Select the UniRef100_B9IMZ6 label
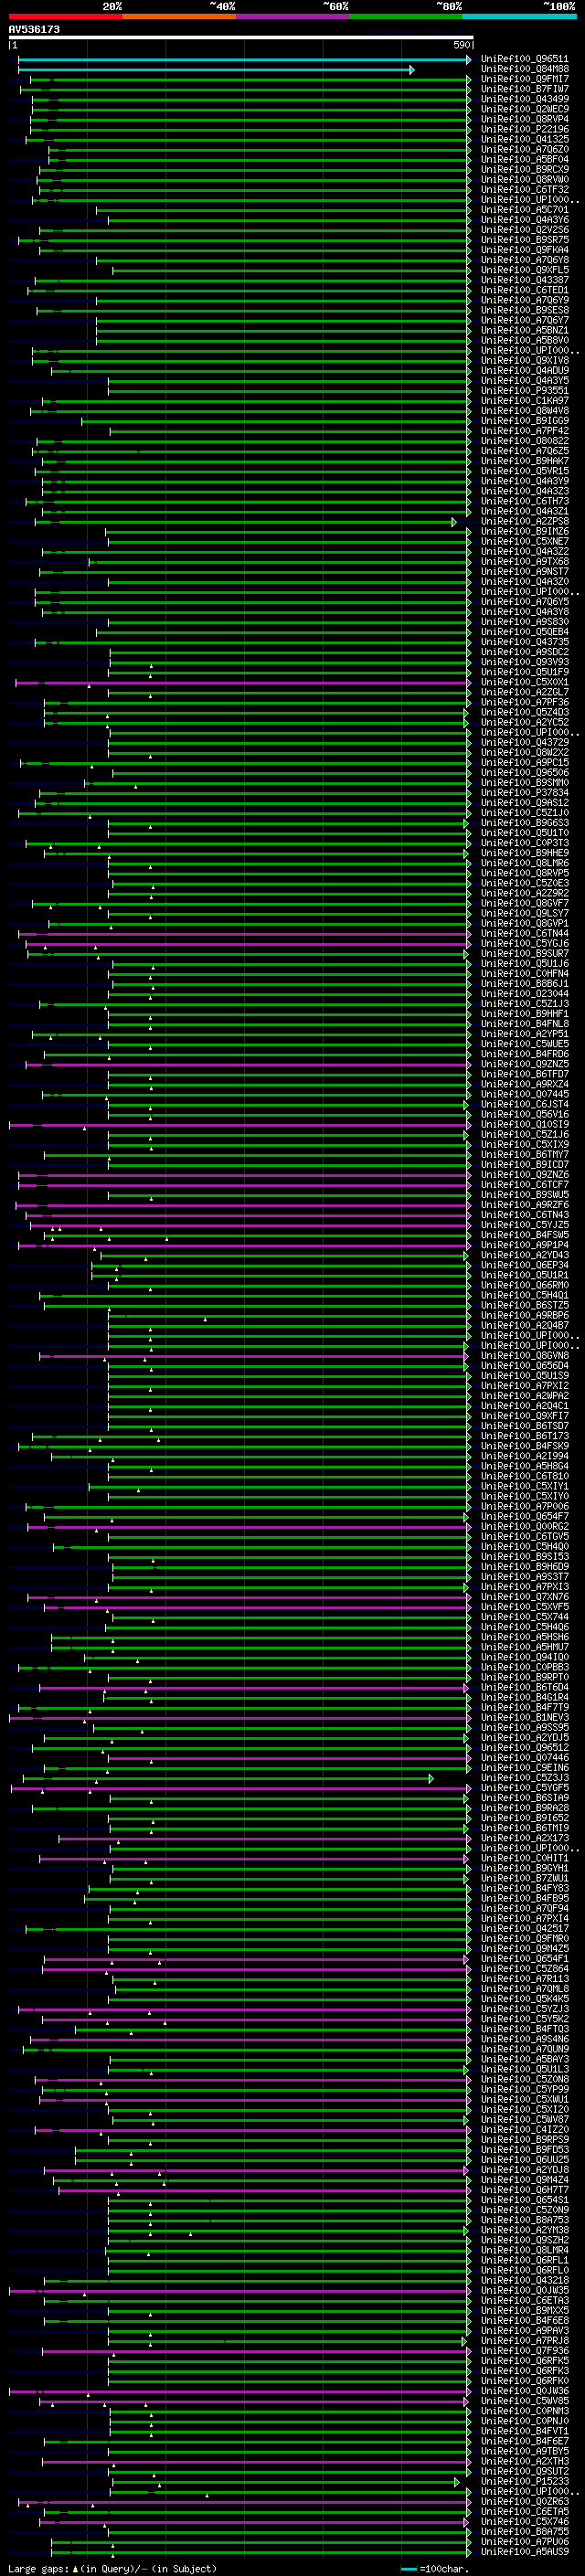This screenshot has width=585, height=2576. coord(525,532)
